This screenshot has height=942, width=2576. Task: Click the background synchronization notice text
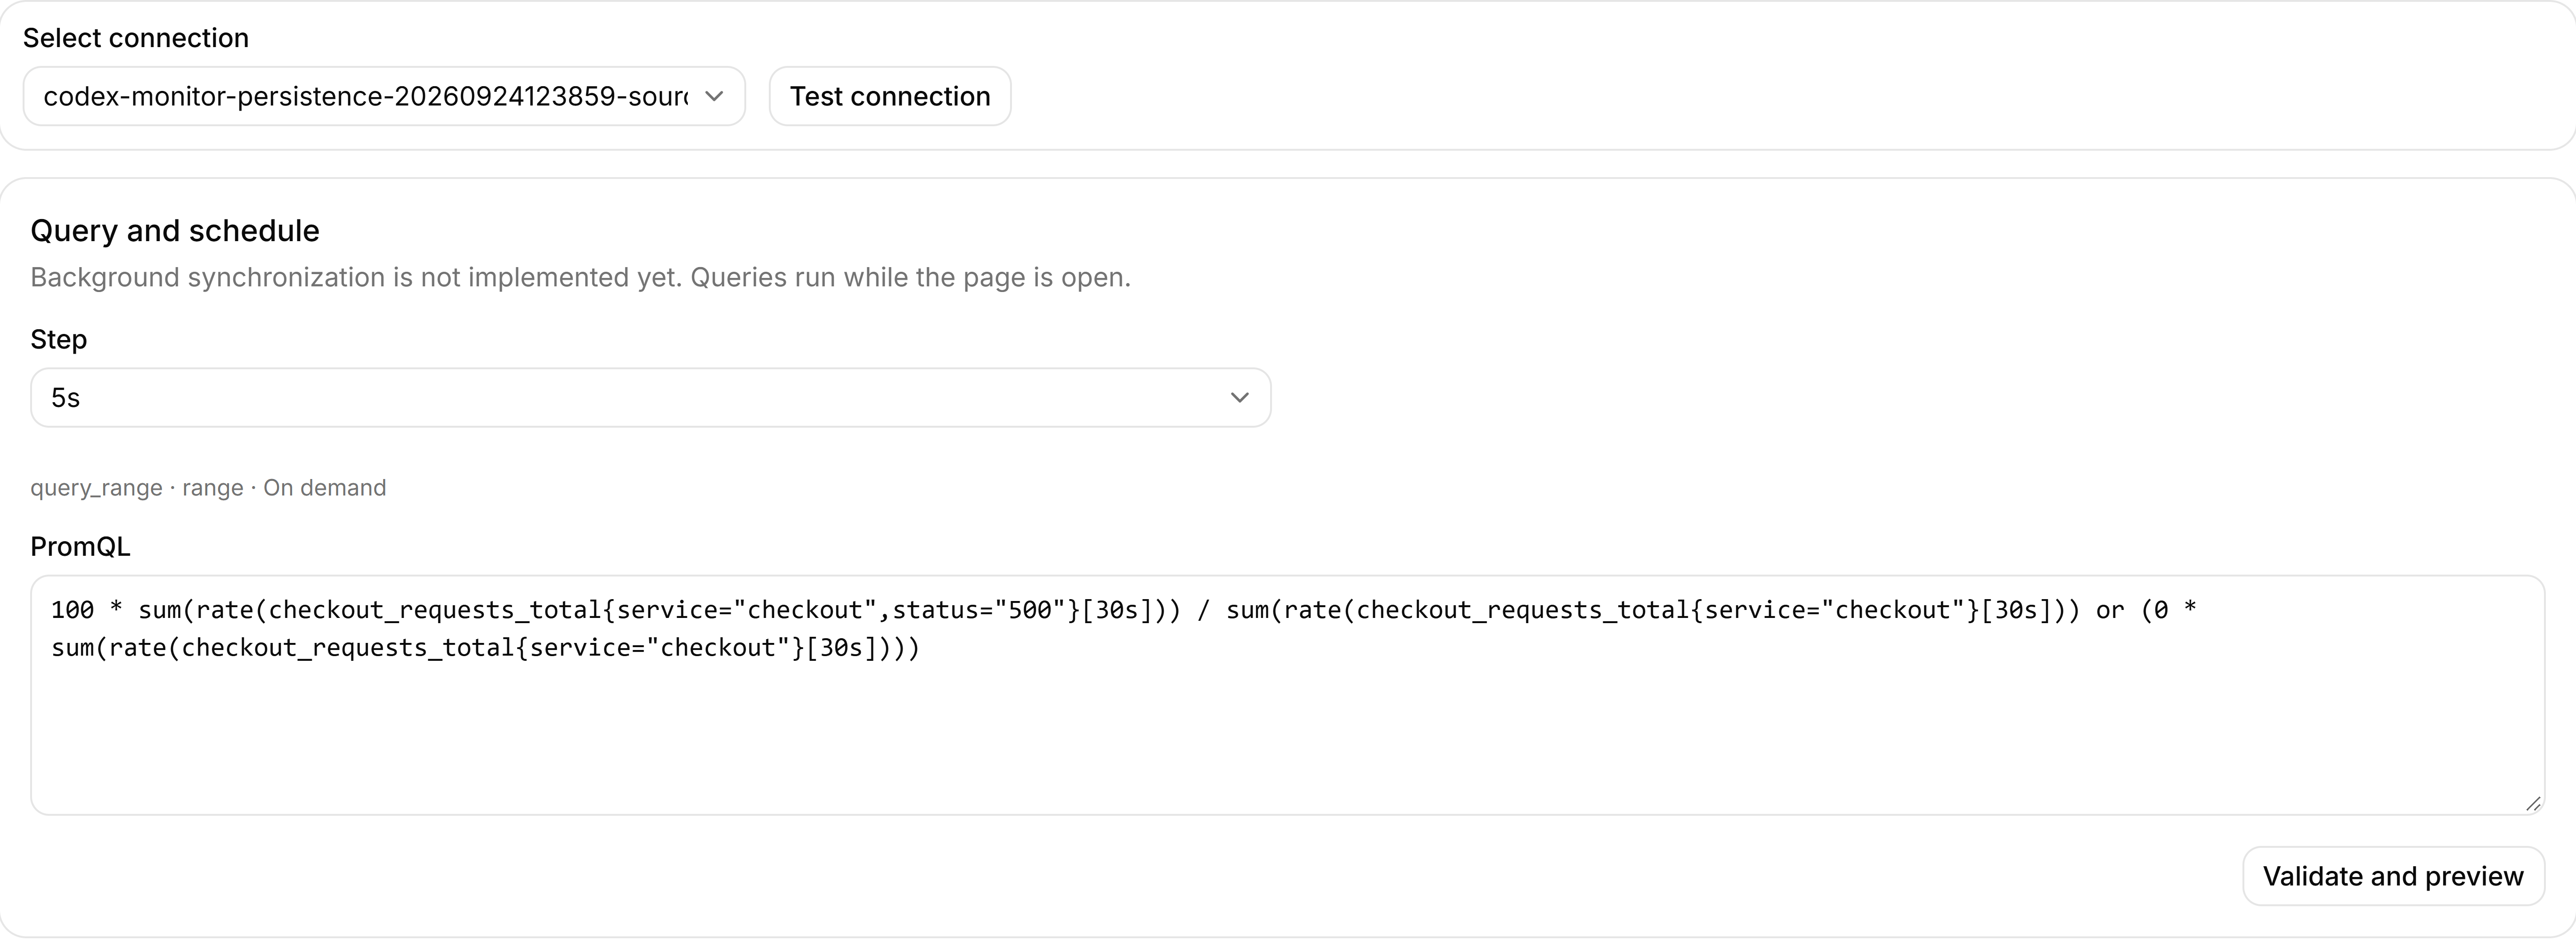pos(580,277)
